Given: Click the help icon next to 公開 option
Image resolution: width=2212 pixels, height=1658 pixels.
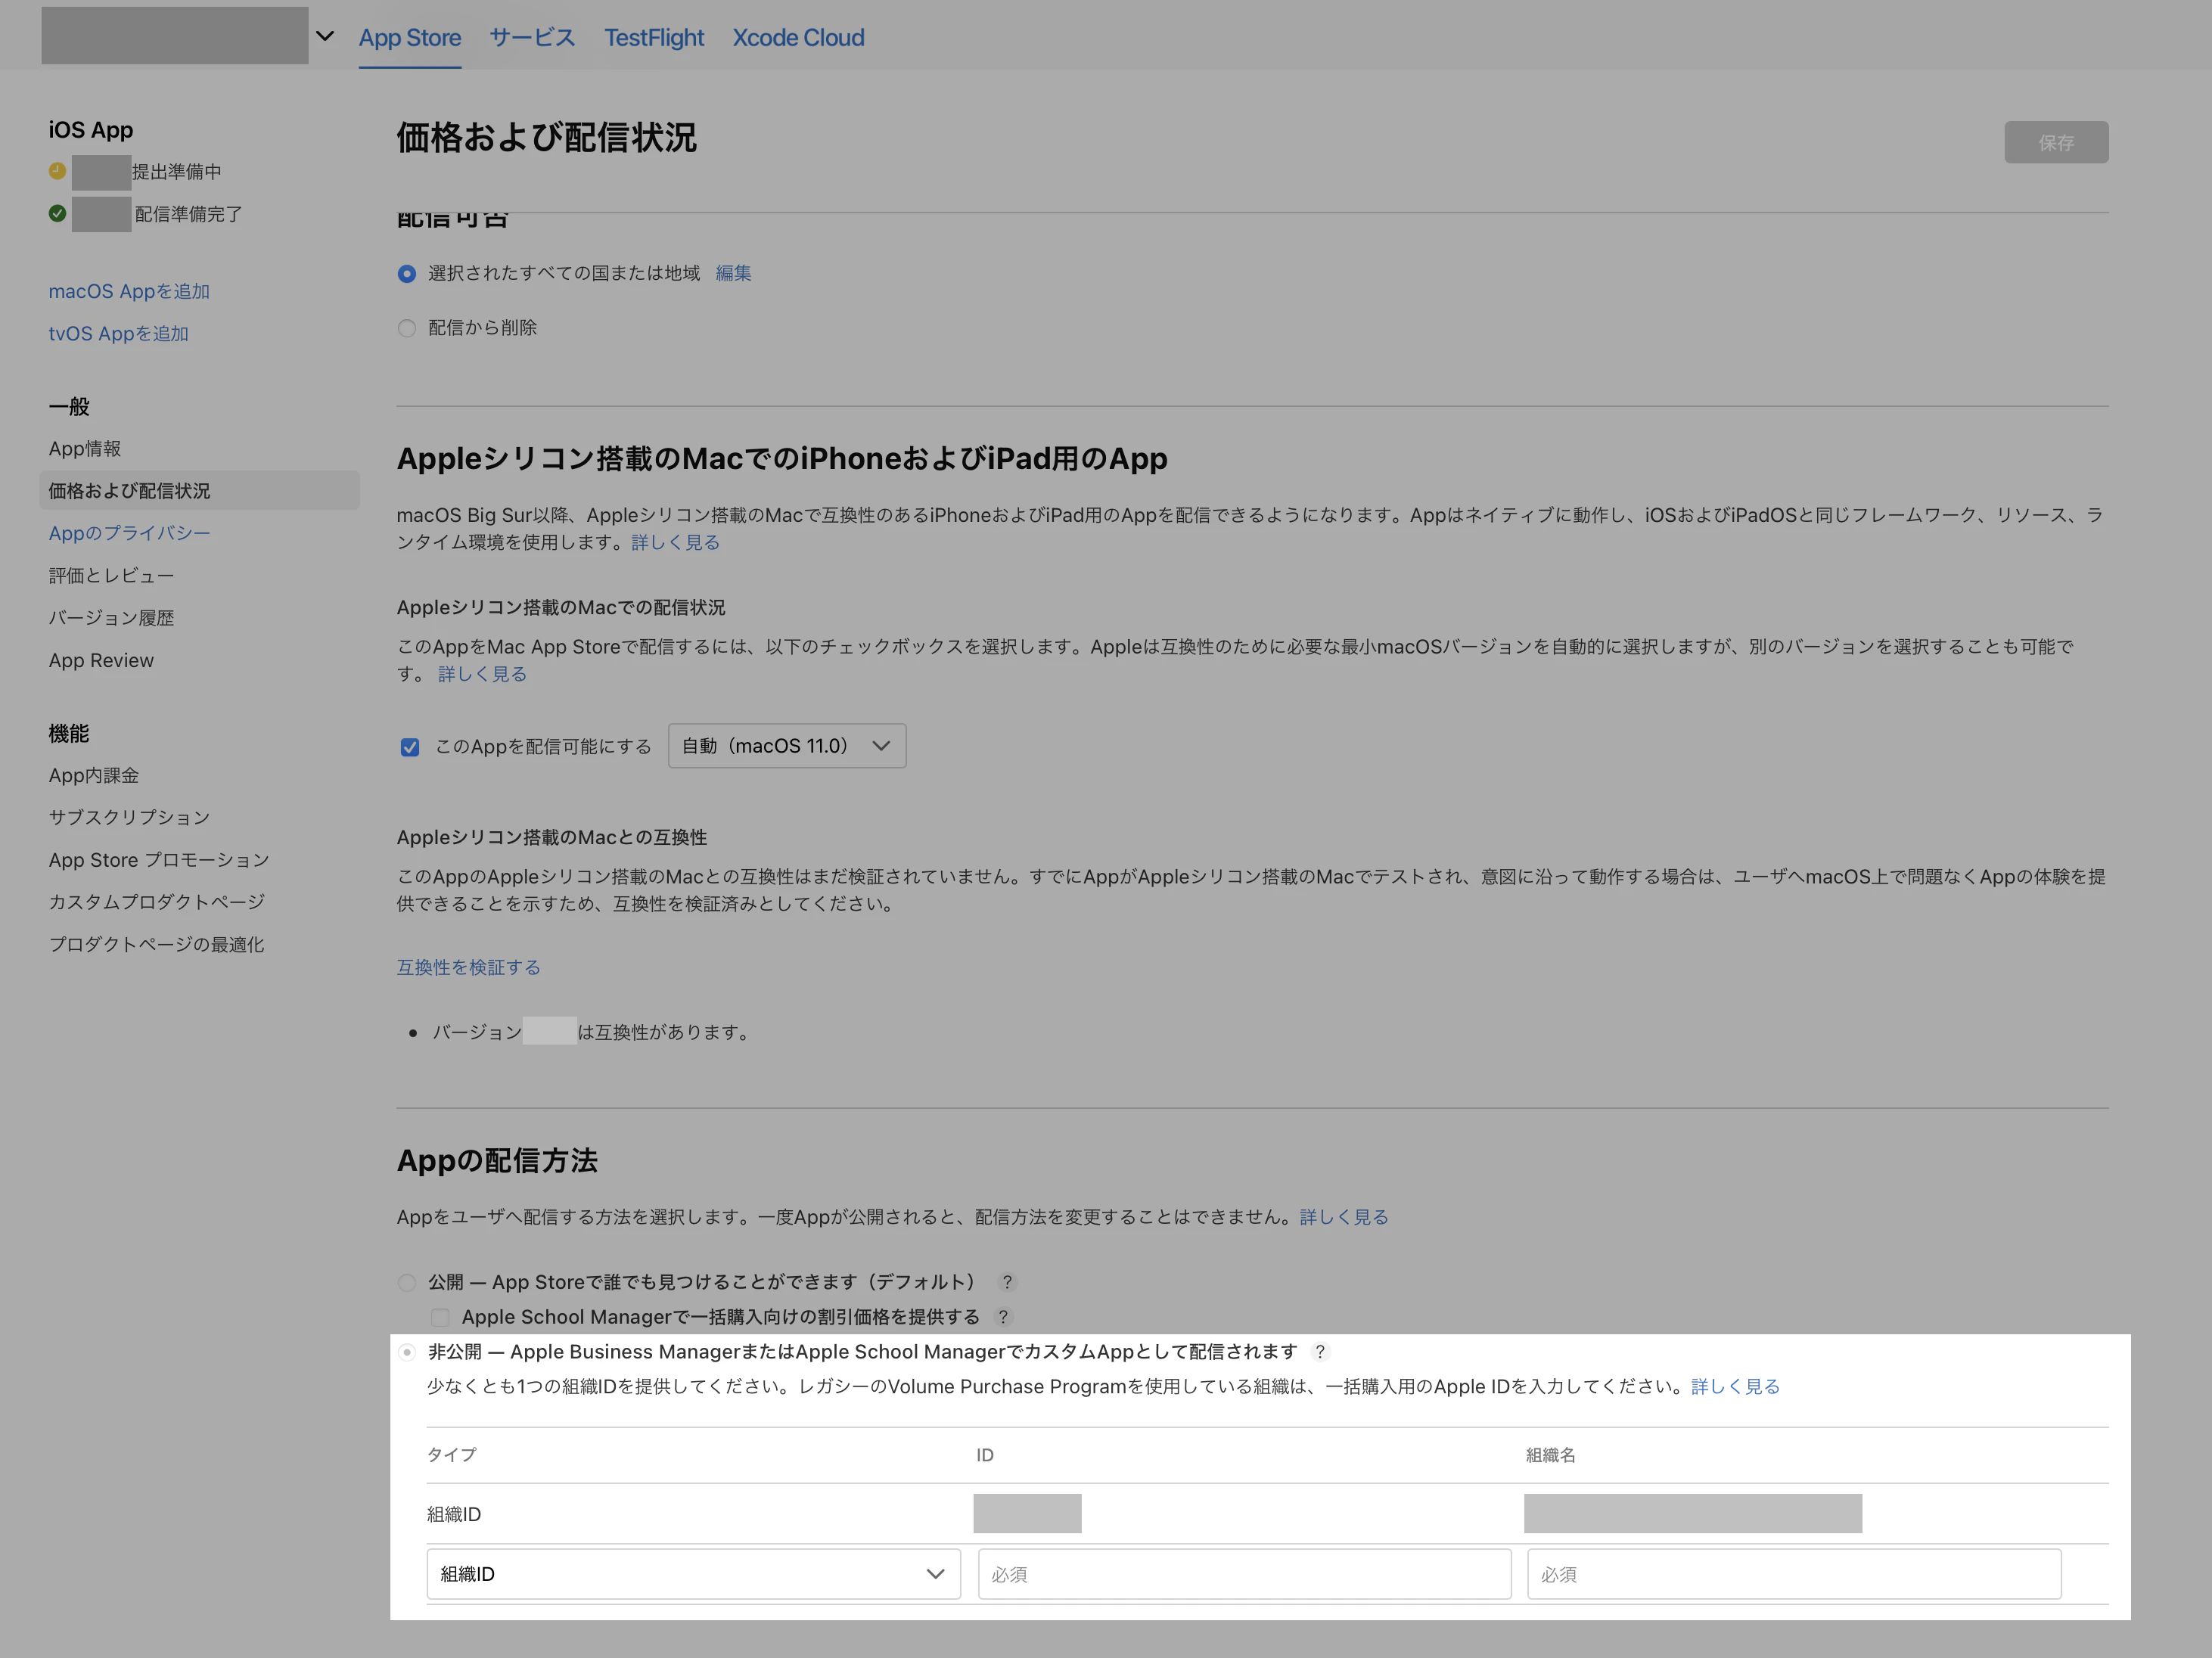Looking at the screenshot, I should (1007, 1282).
